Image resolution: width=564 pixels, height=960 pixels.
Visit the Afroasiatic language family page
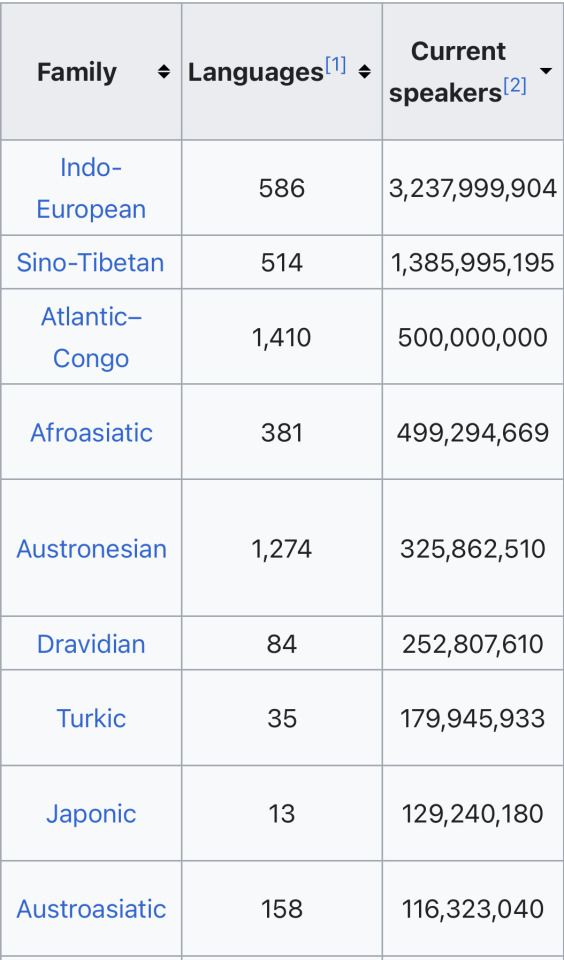[x=91, y=432]
